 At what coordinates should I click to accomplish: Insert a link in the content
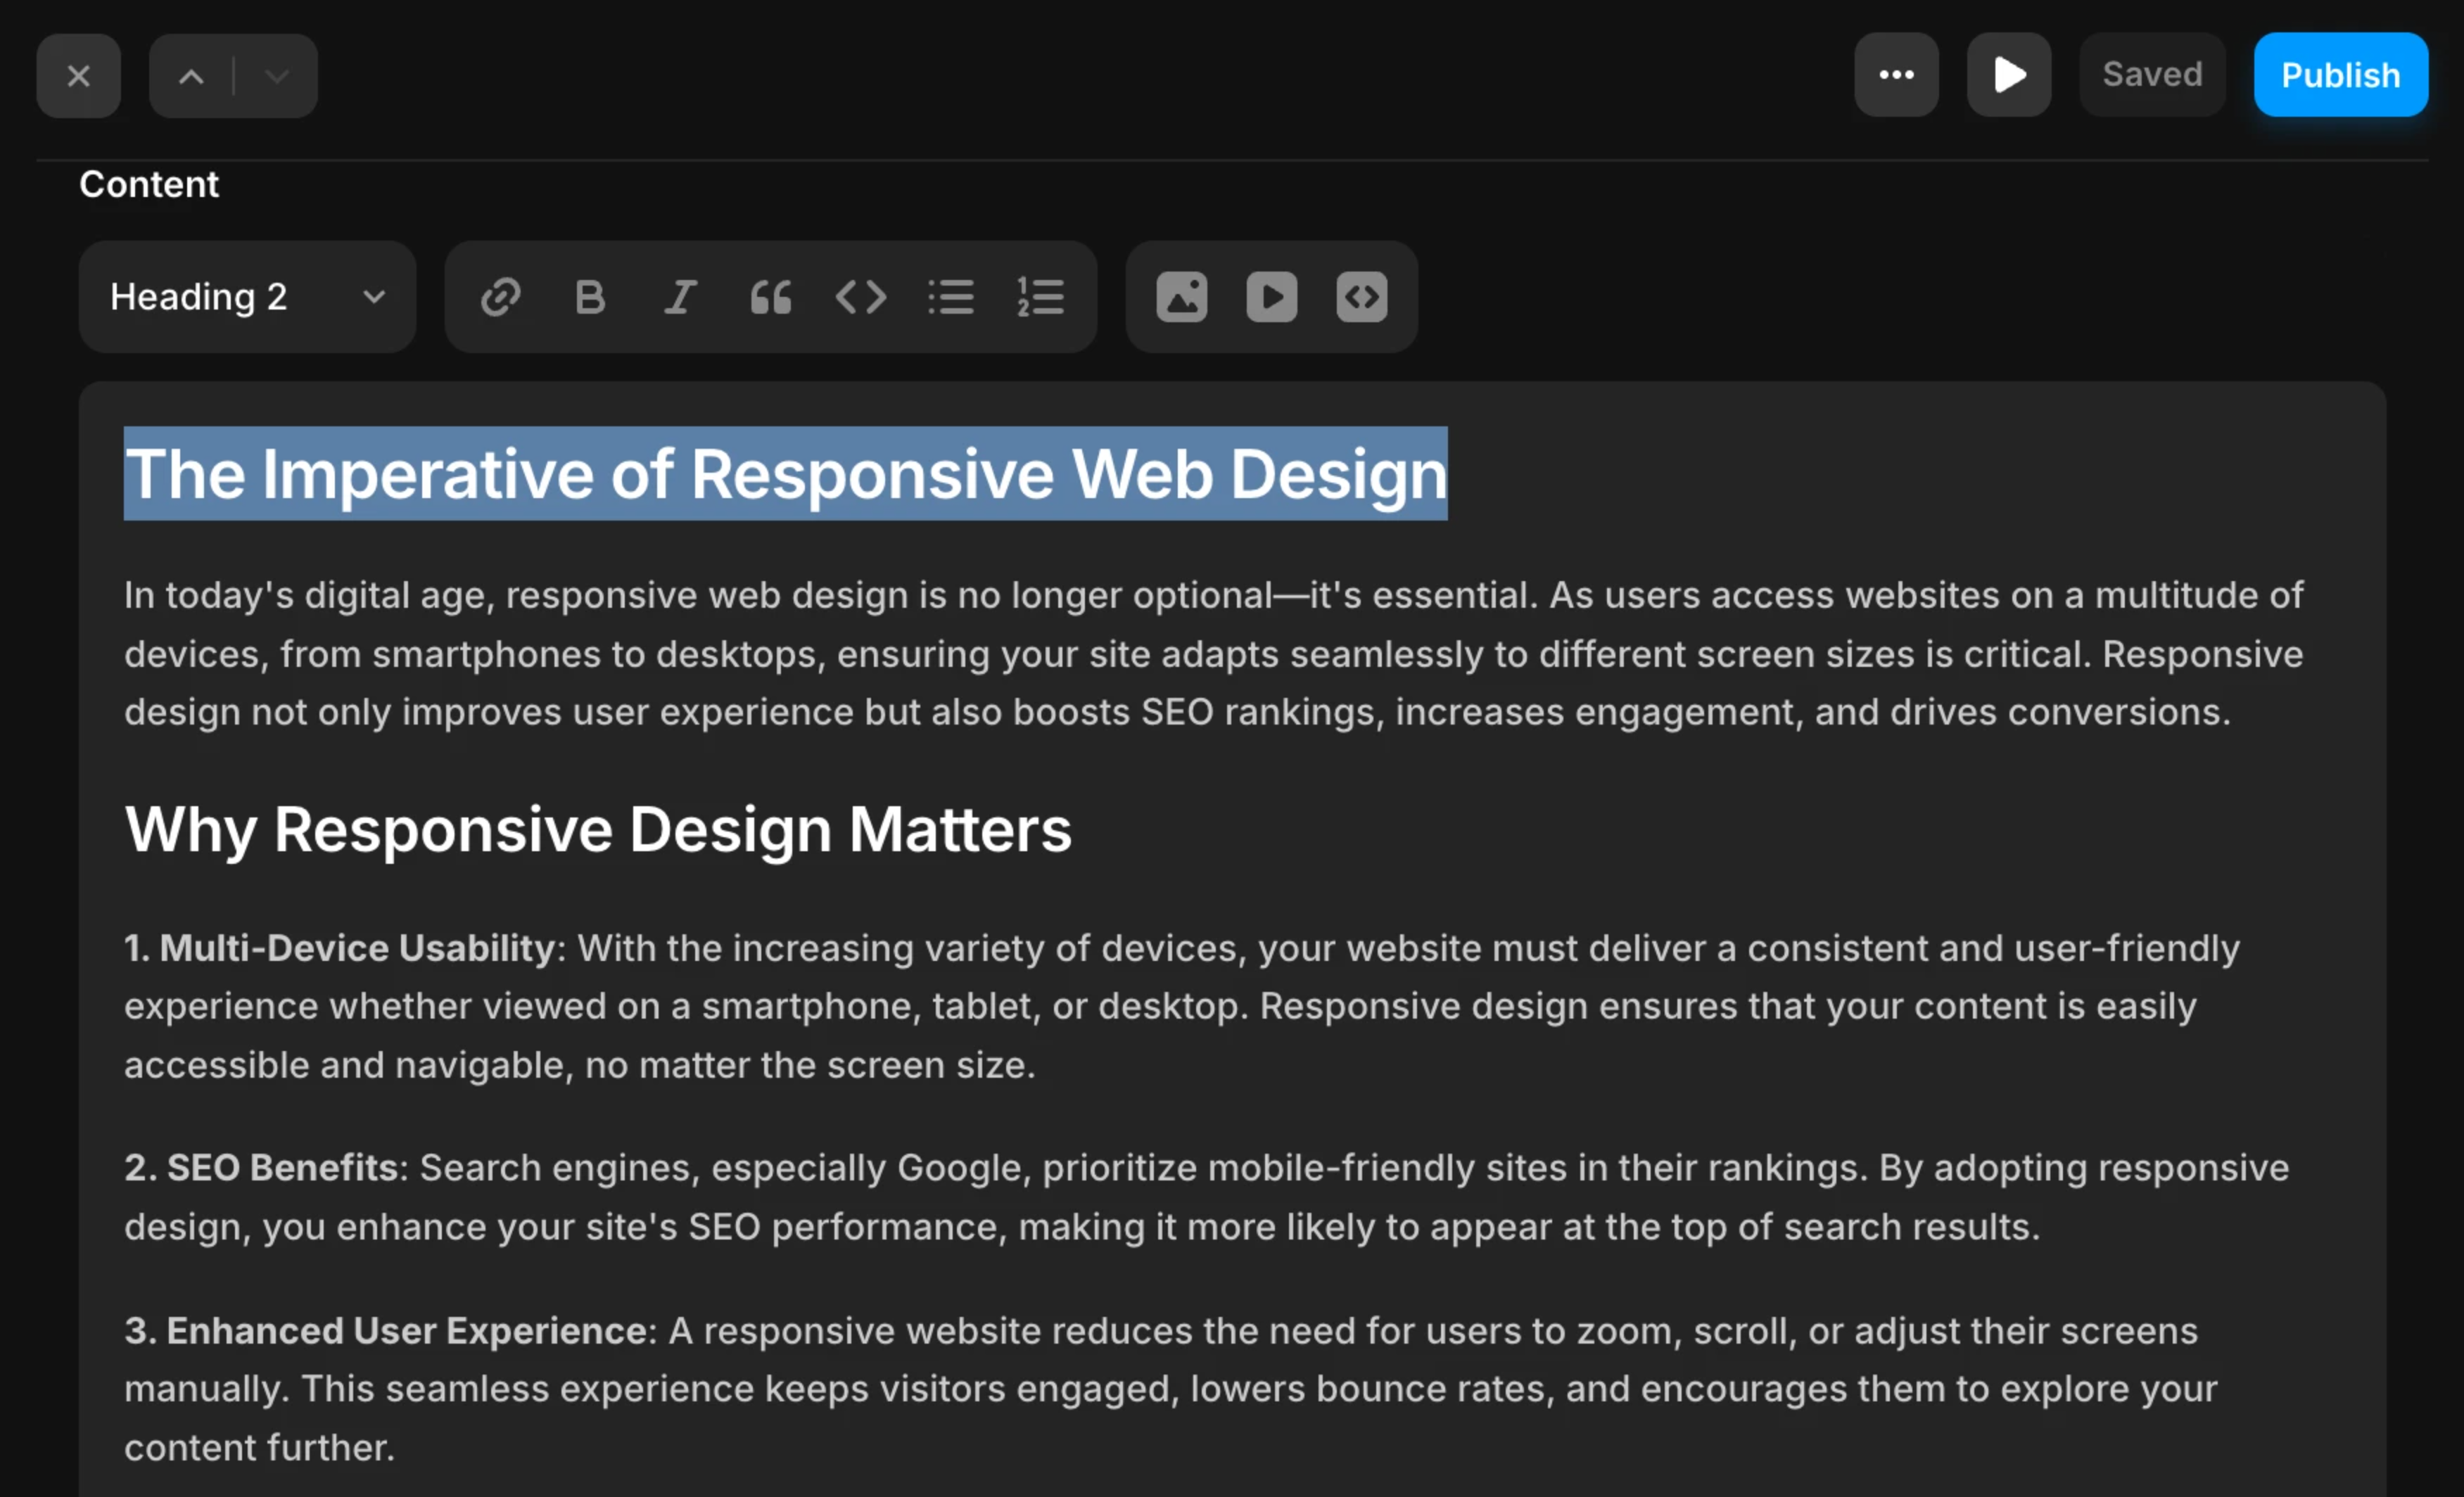click(500, 297)
